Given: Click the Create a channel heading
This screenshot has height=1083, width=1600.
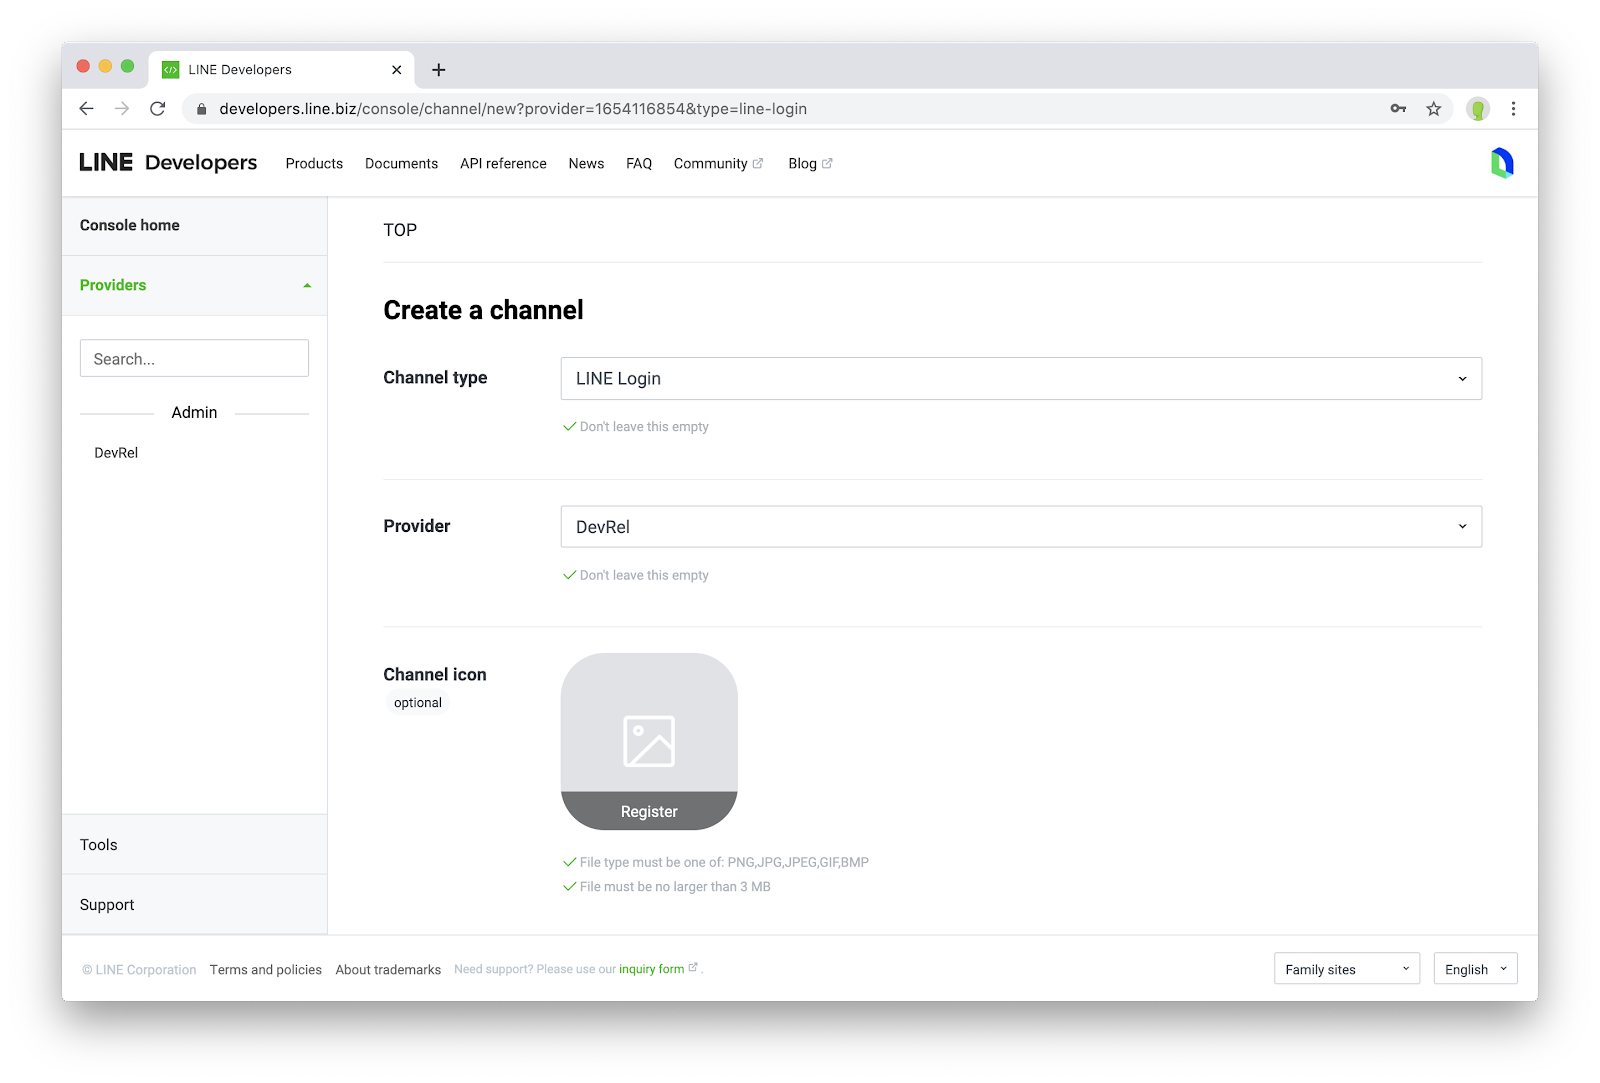Looking at the screenshot, I should 483,311.
